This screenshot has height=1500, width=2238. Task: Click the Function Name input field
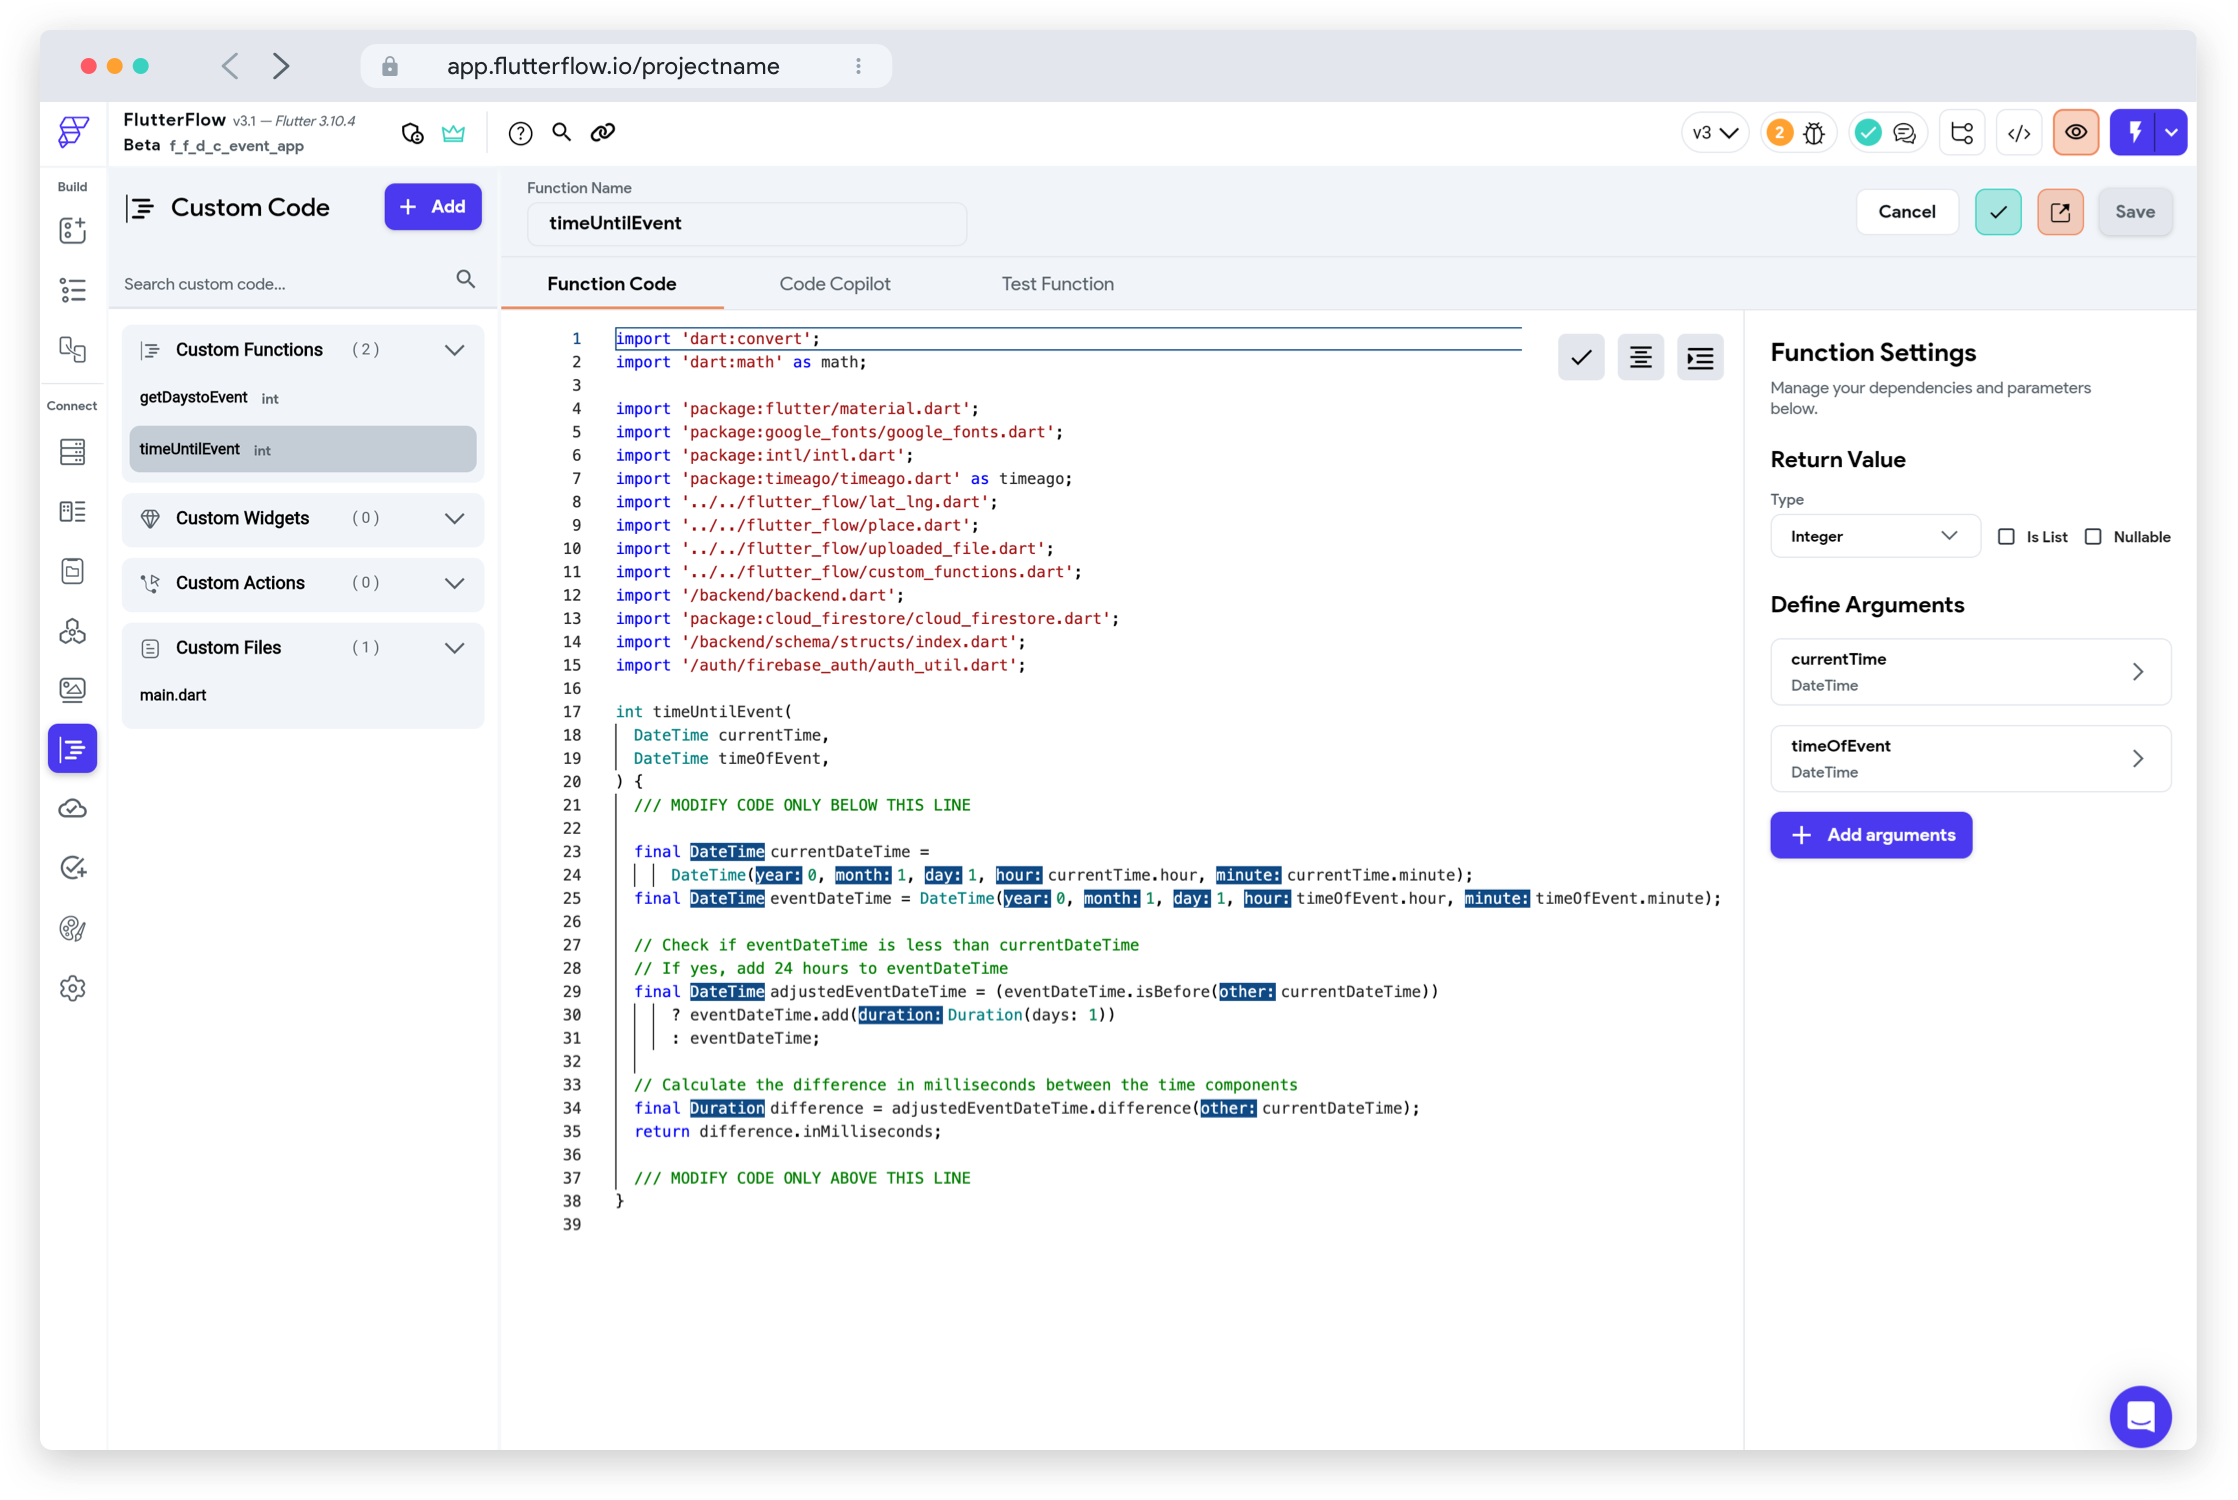point(746,224)
